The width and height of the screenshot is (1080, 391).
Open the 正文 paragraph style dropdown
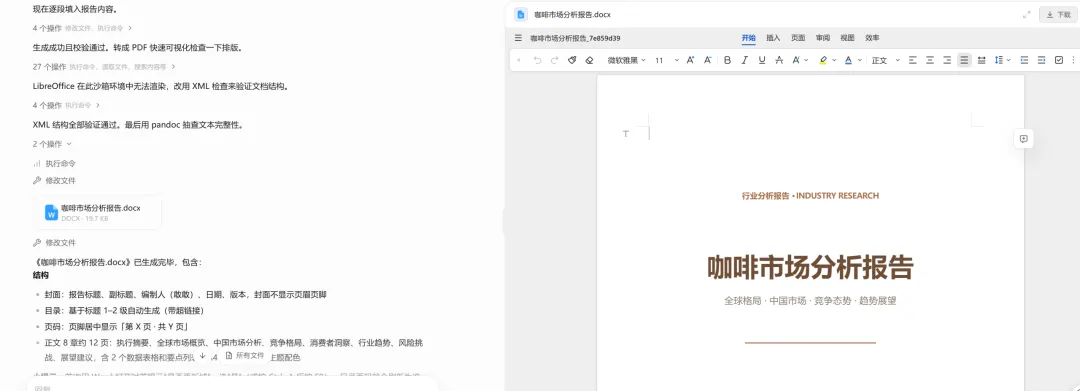click(886, 61)
